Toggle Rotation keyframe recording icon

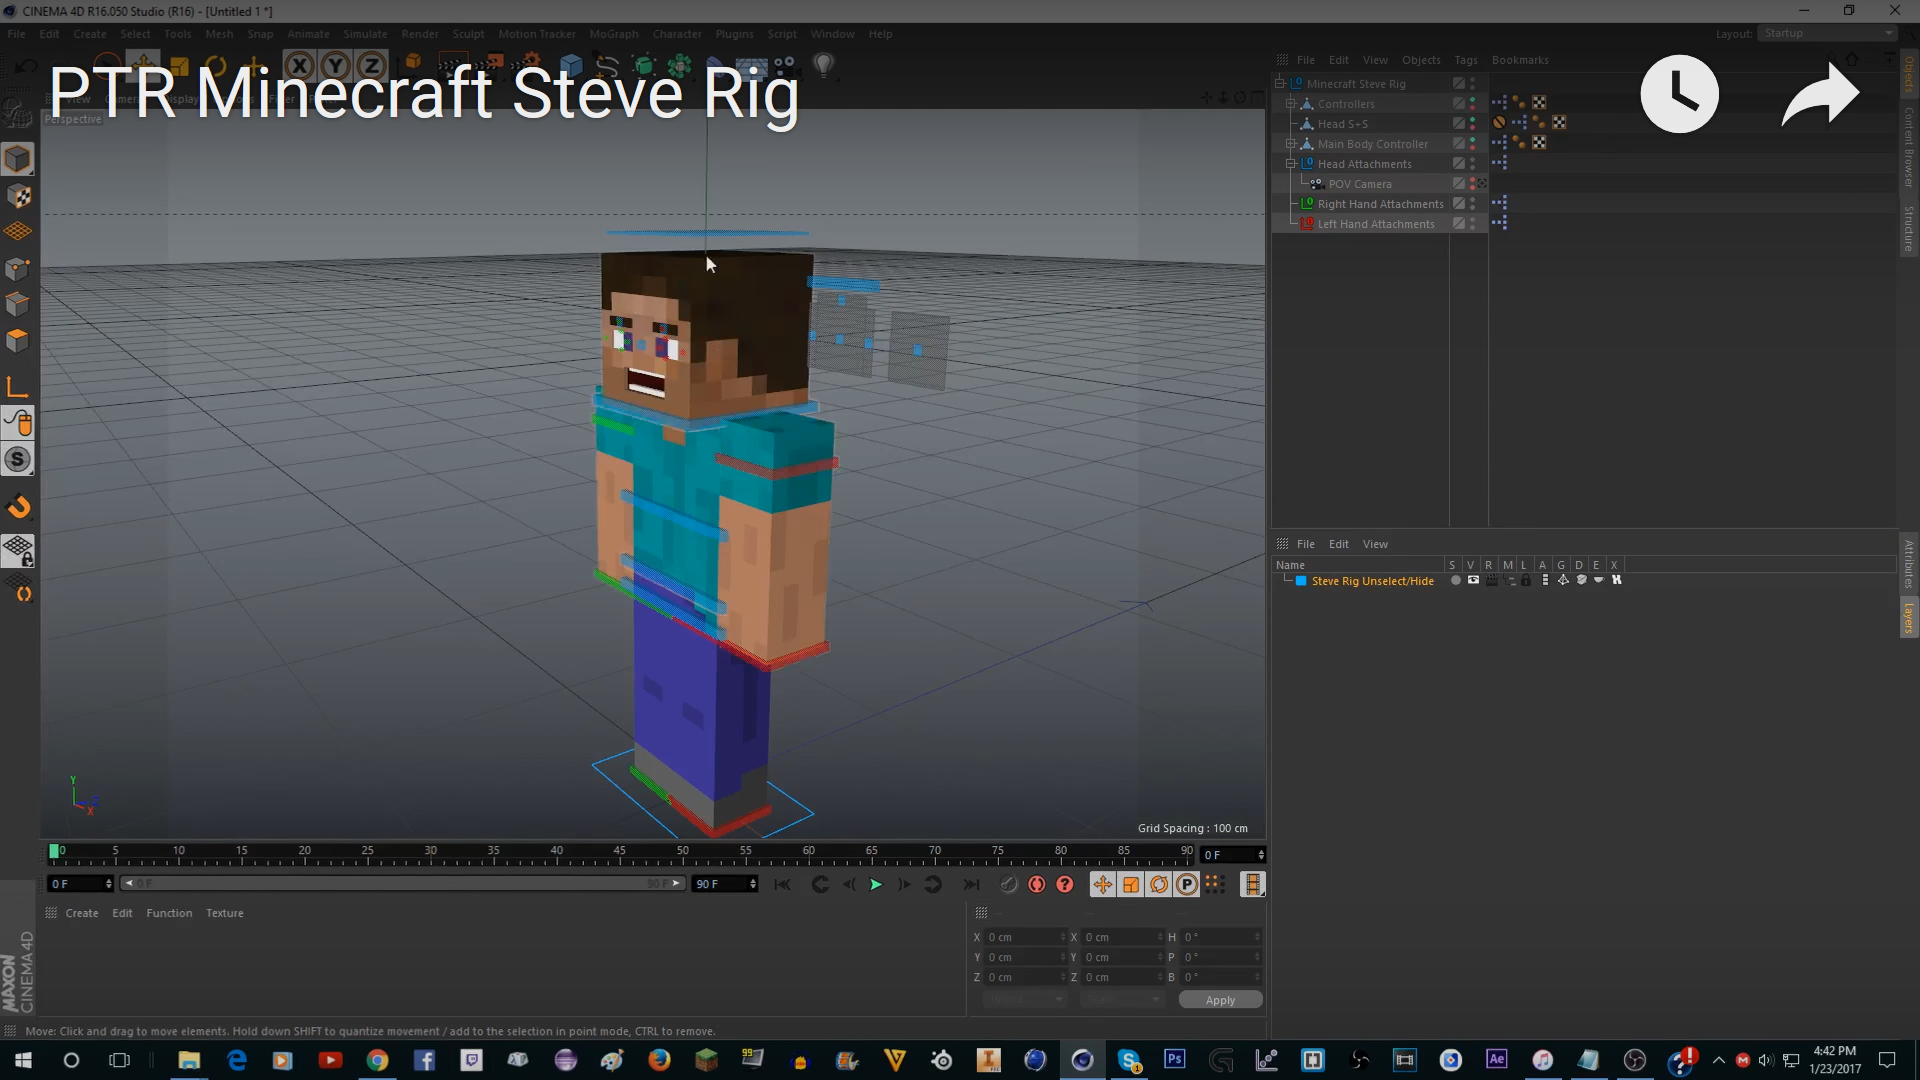[x=1158, y=884]
